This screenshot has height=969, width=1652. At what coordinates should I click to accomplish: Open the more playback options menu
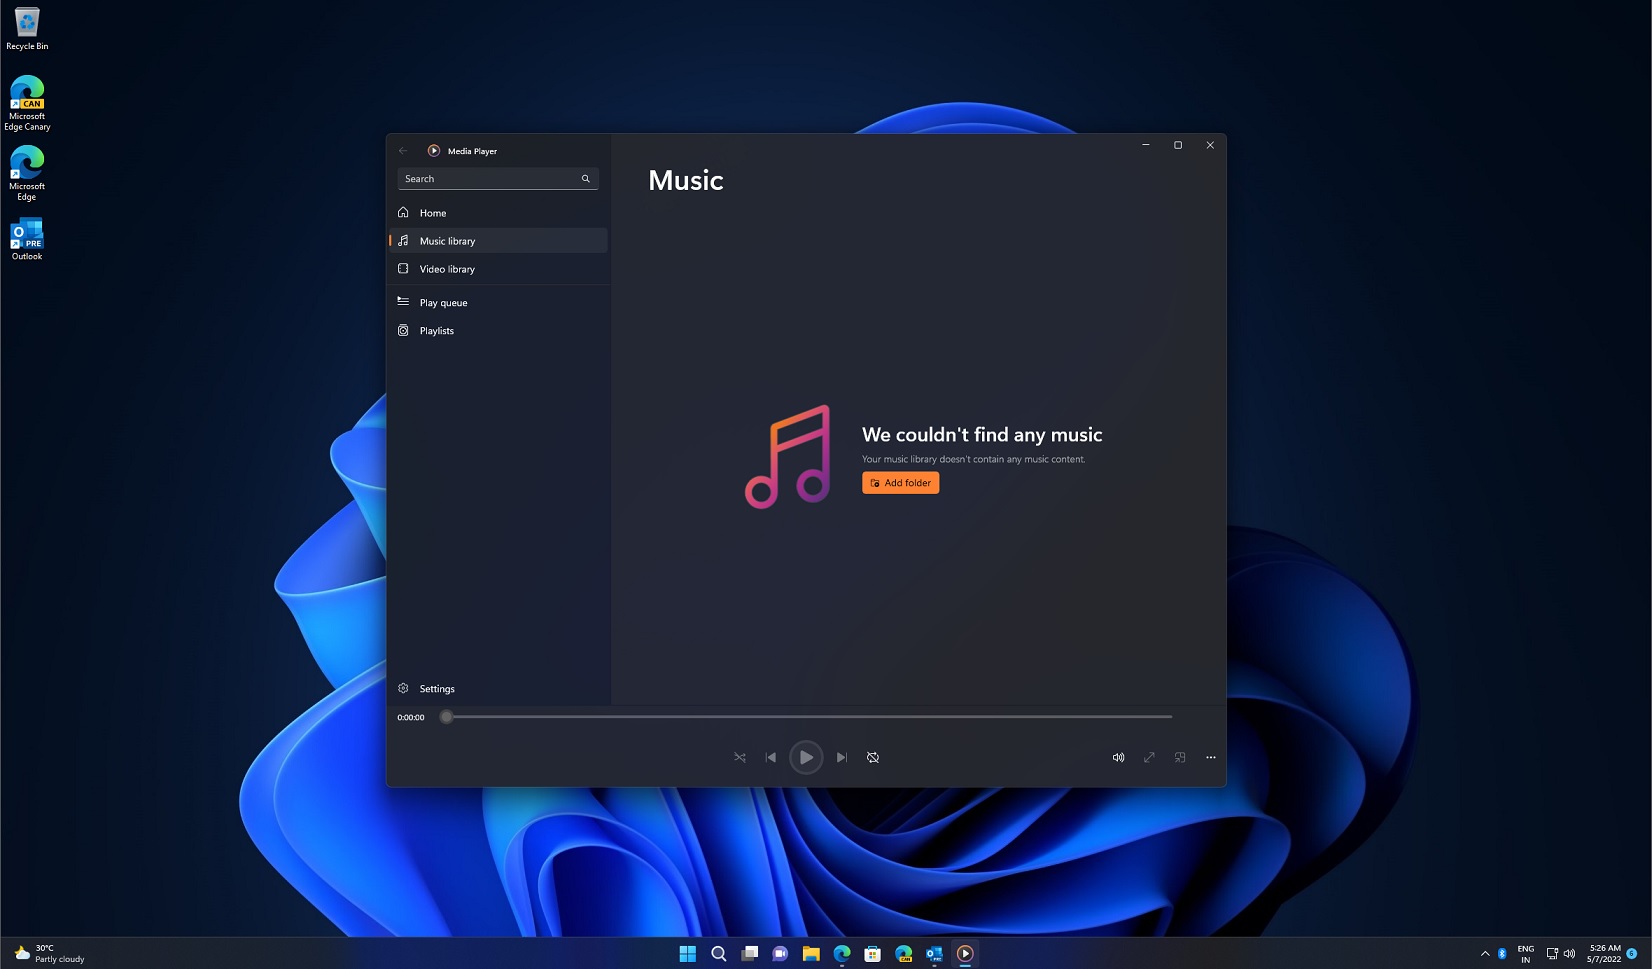(x=1210, y=757)
